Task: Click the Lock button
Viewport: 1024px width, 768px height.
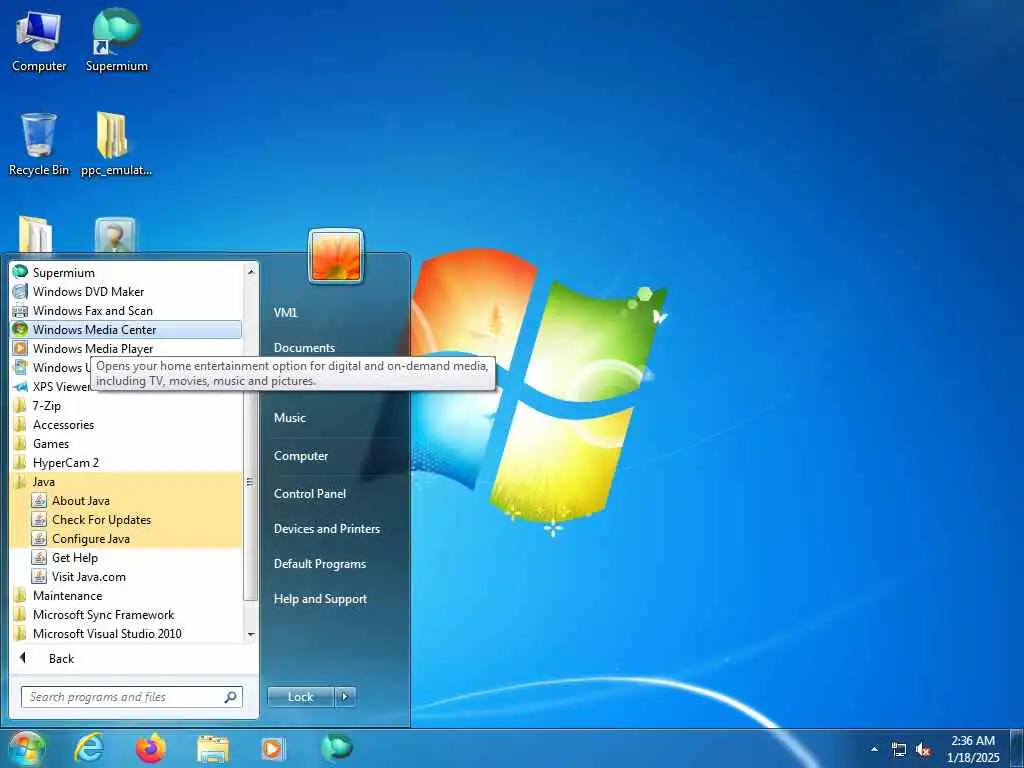Action: [x=300, y=697]
